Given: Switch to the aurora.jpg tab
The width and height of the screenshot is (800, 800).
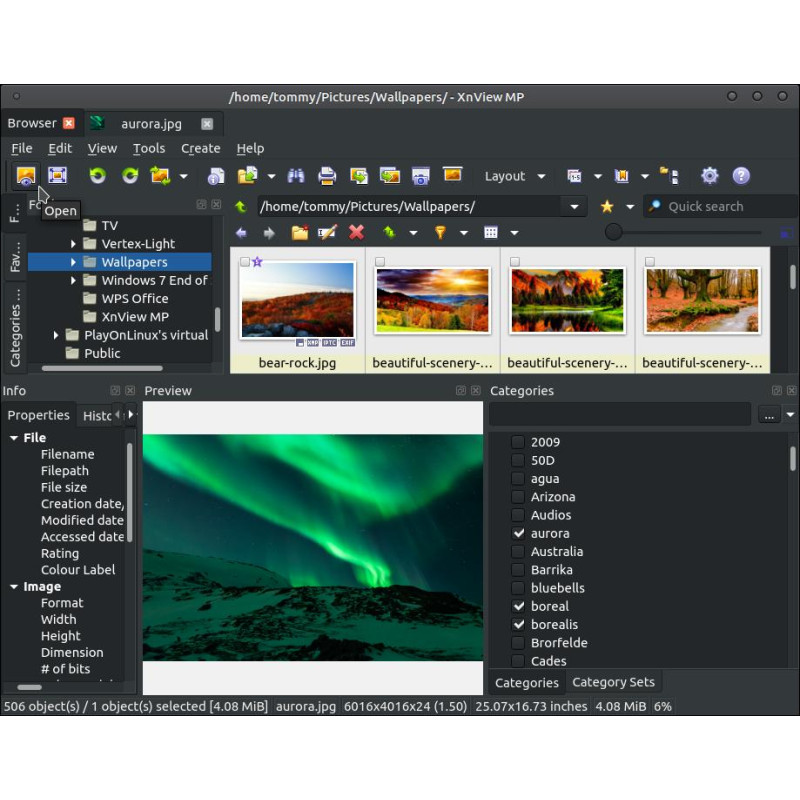Looking at the screenshot, I should [x=152, y=124].
